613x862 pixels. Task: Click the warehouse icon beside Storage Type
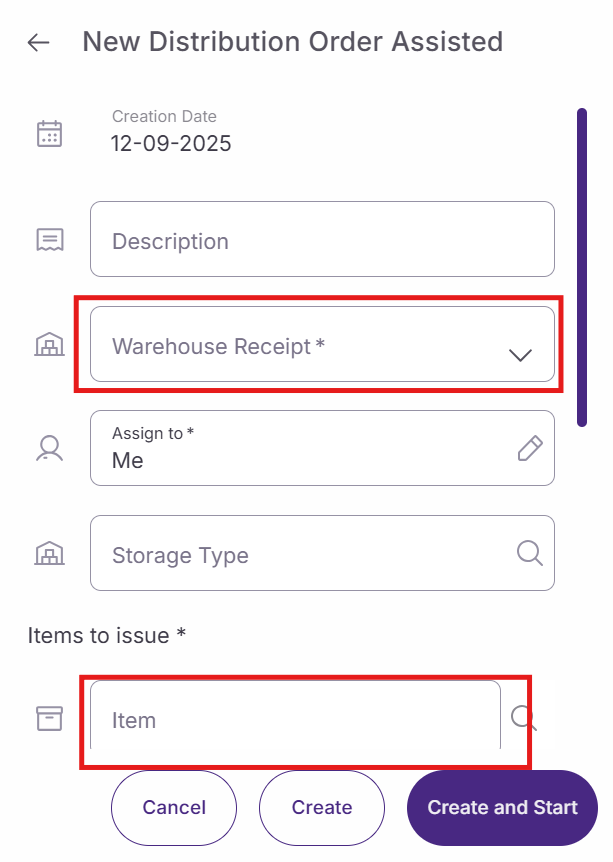point(49,553)
